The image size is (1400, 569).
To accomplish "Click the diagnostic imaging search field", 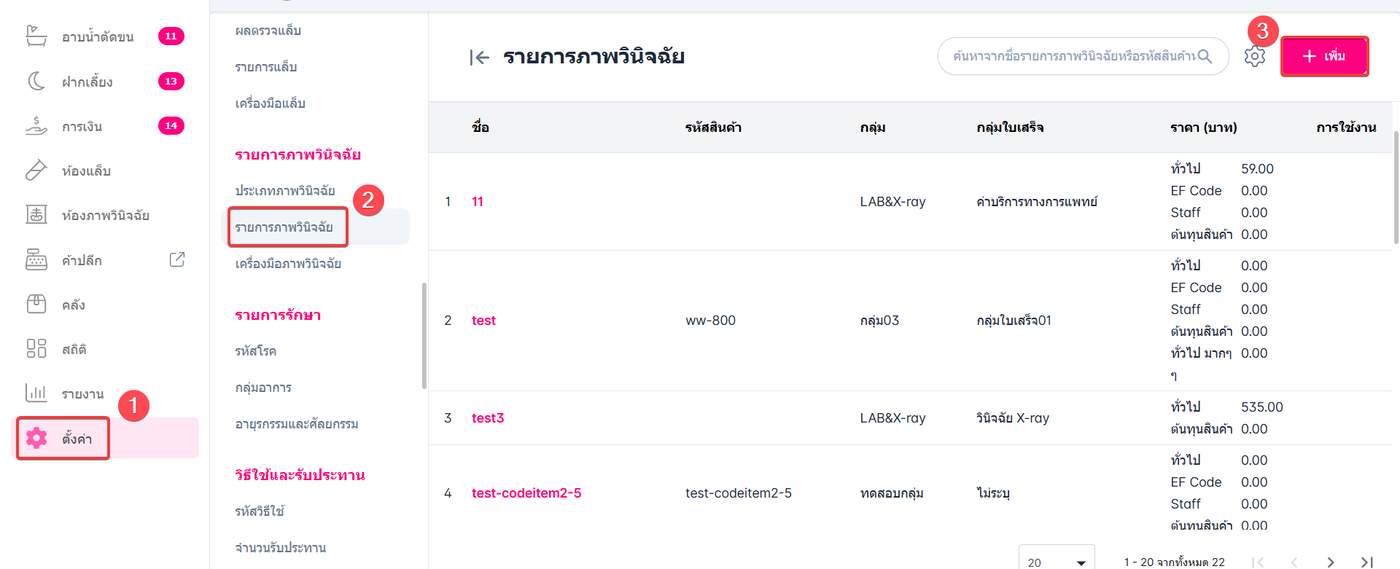I will (x=1075, y=57).
